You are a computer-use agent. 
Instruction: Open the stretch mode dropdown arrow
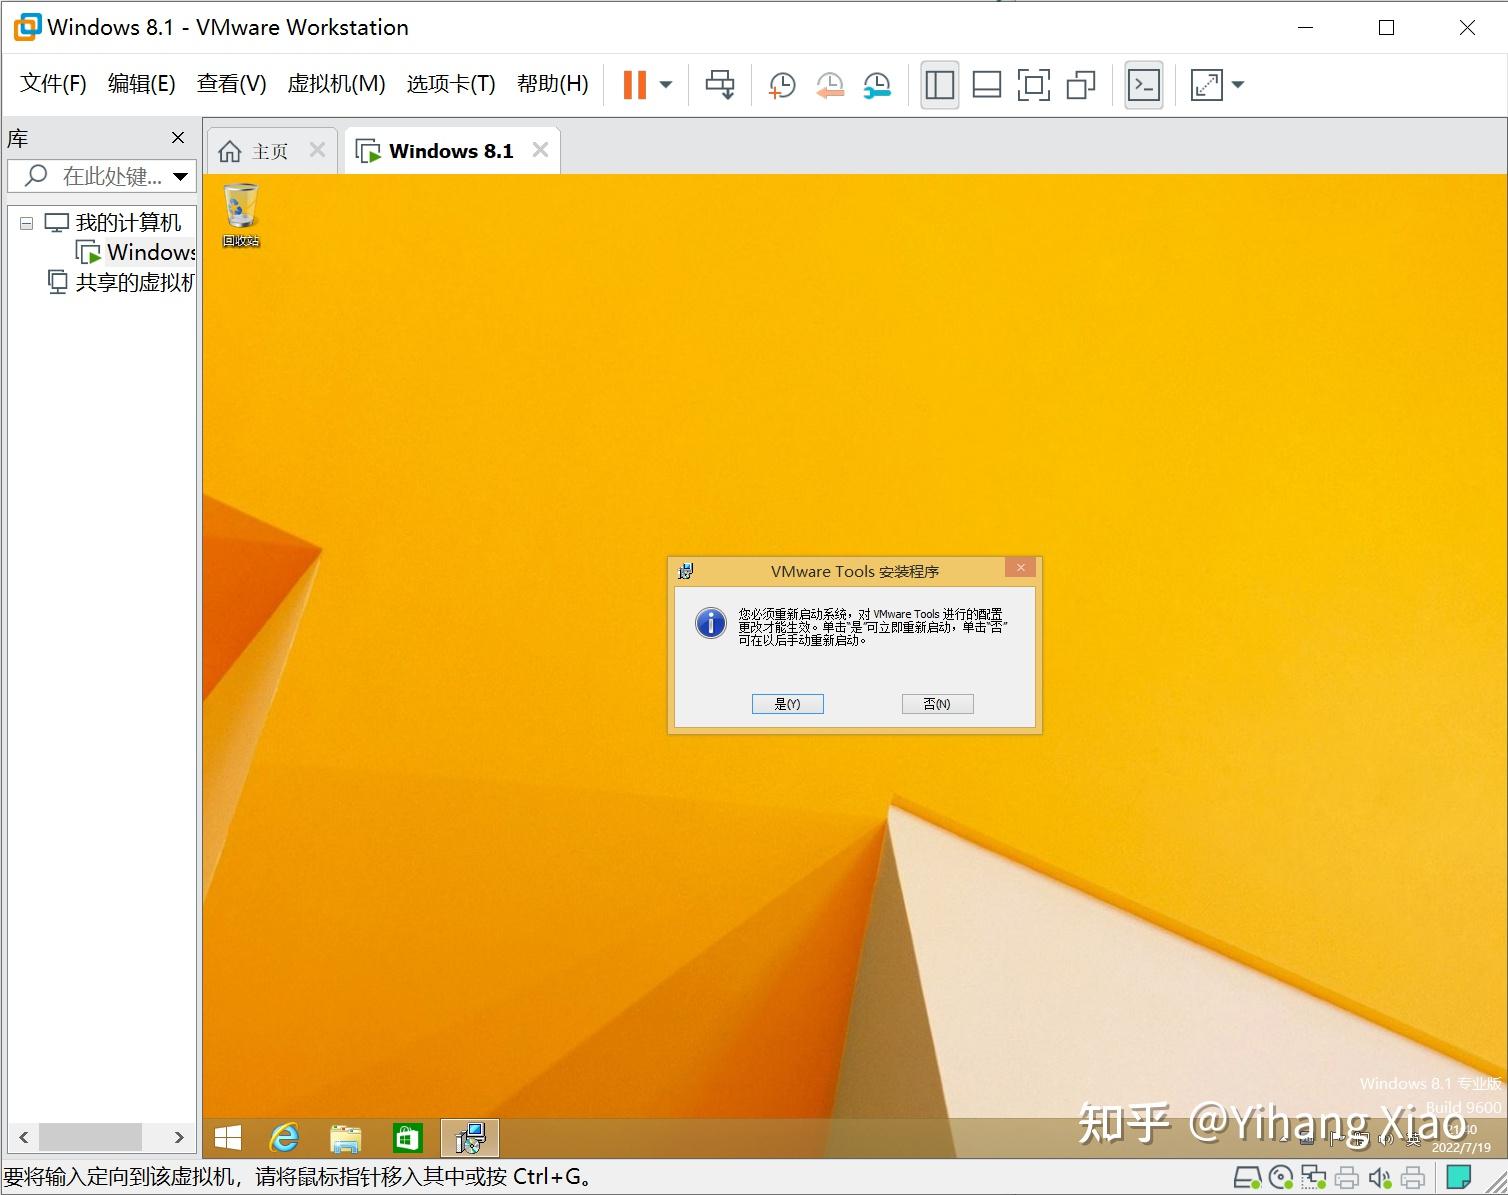click(1238, 85)
